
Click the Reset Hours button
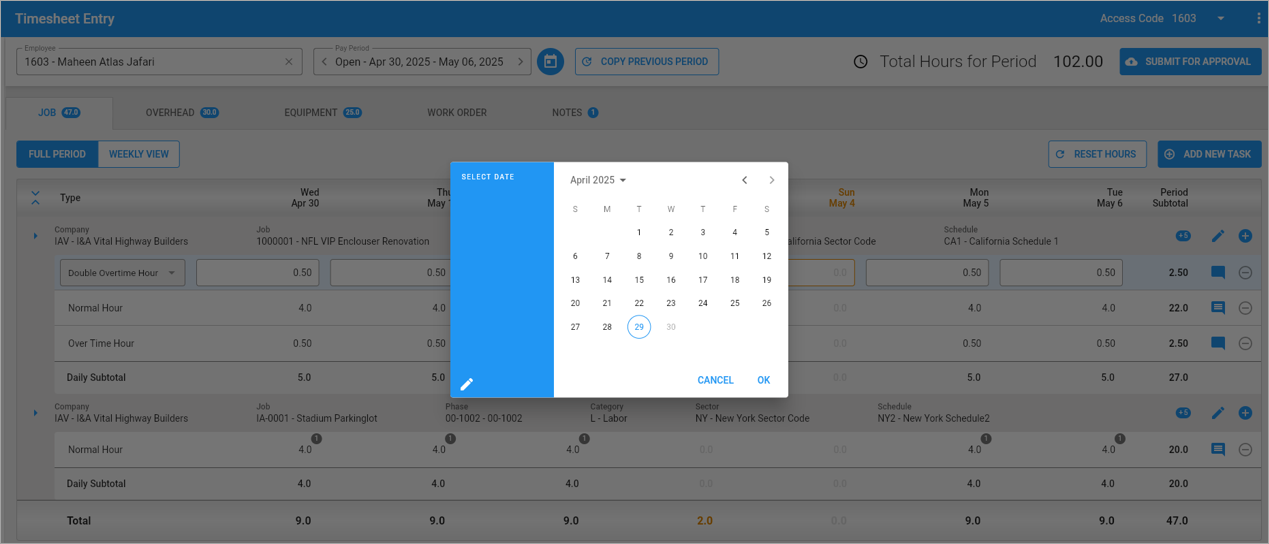coord(1097,154)
